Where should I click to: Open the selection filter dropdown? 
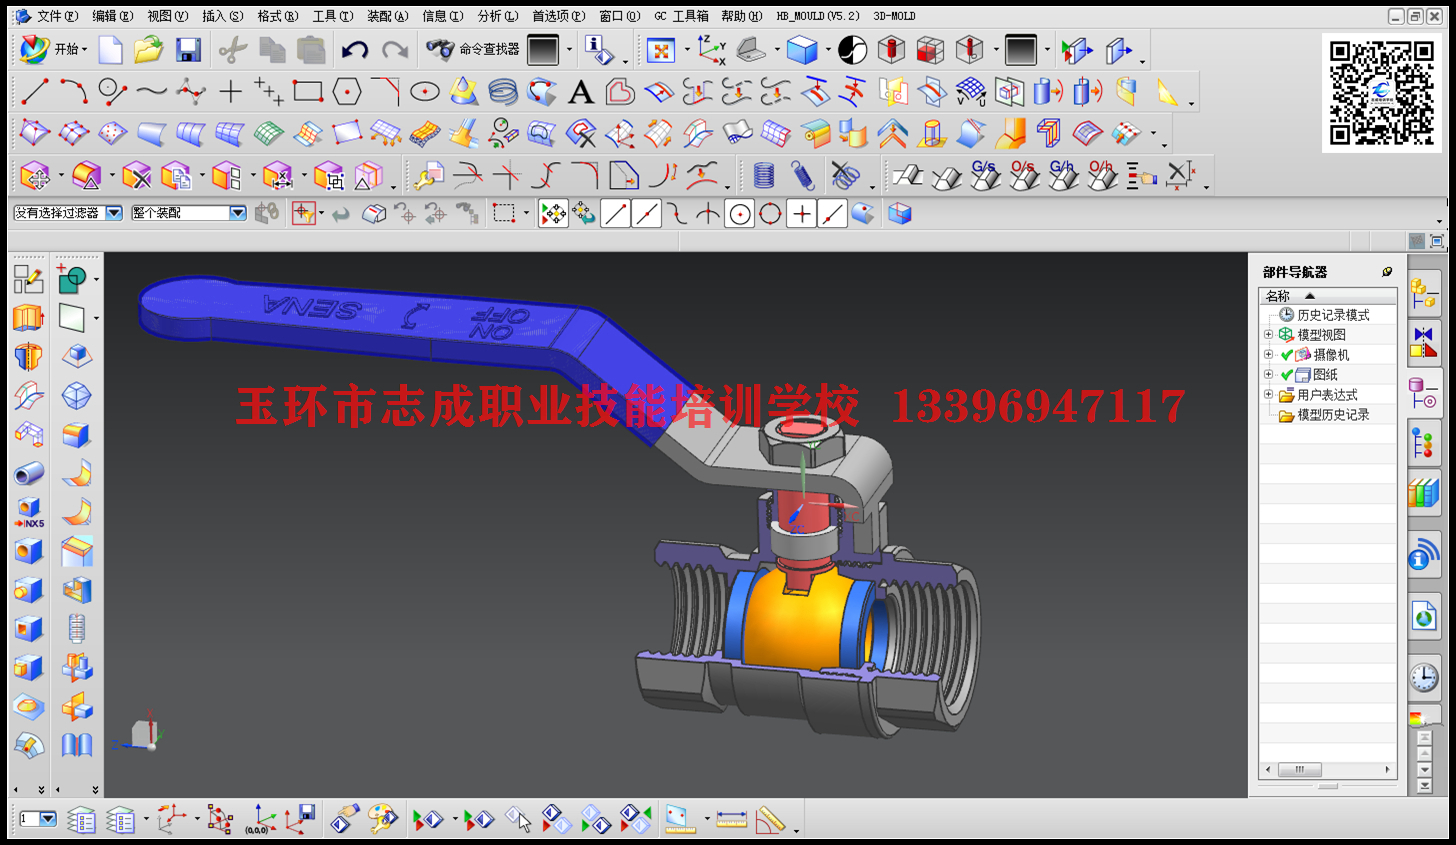point(114,213)
